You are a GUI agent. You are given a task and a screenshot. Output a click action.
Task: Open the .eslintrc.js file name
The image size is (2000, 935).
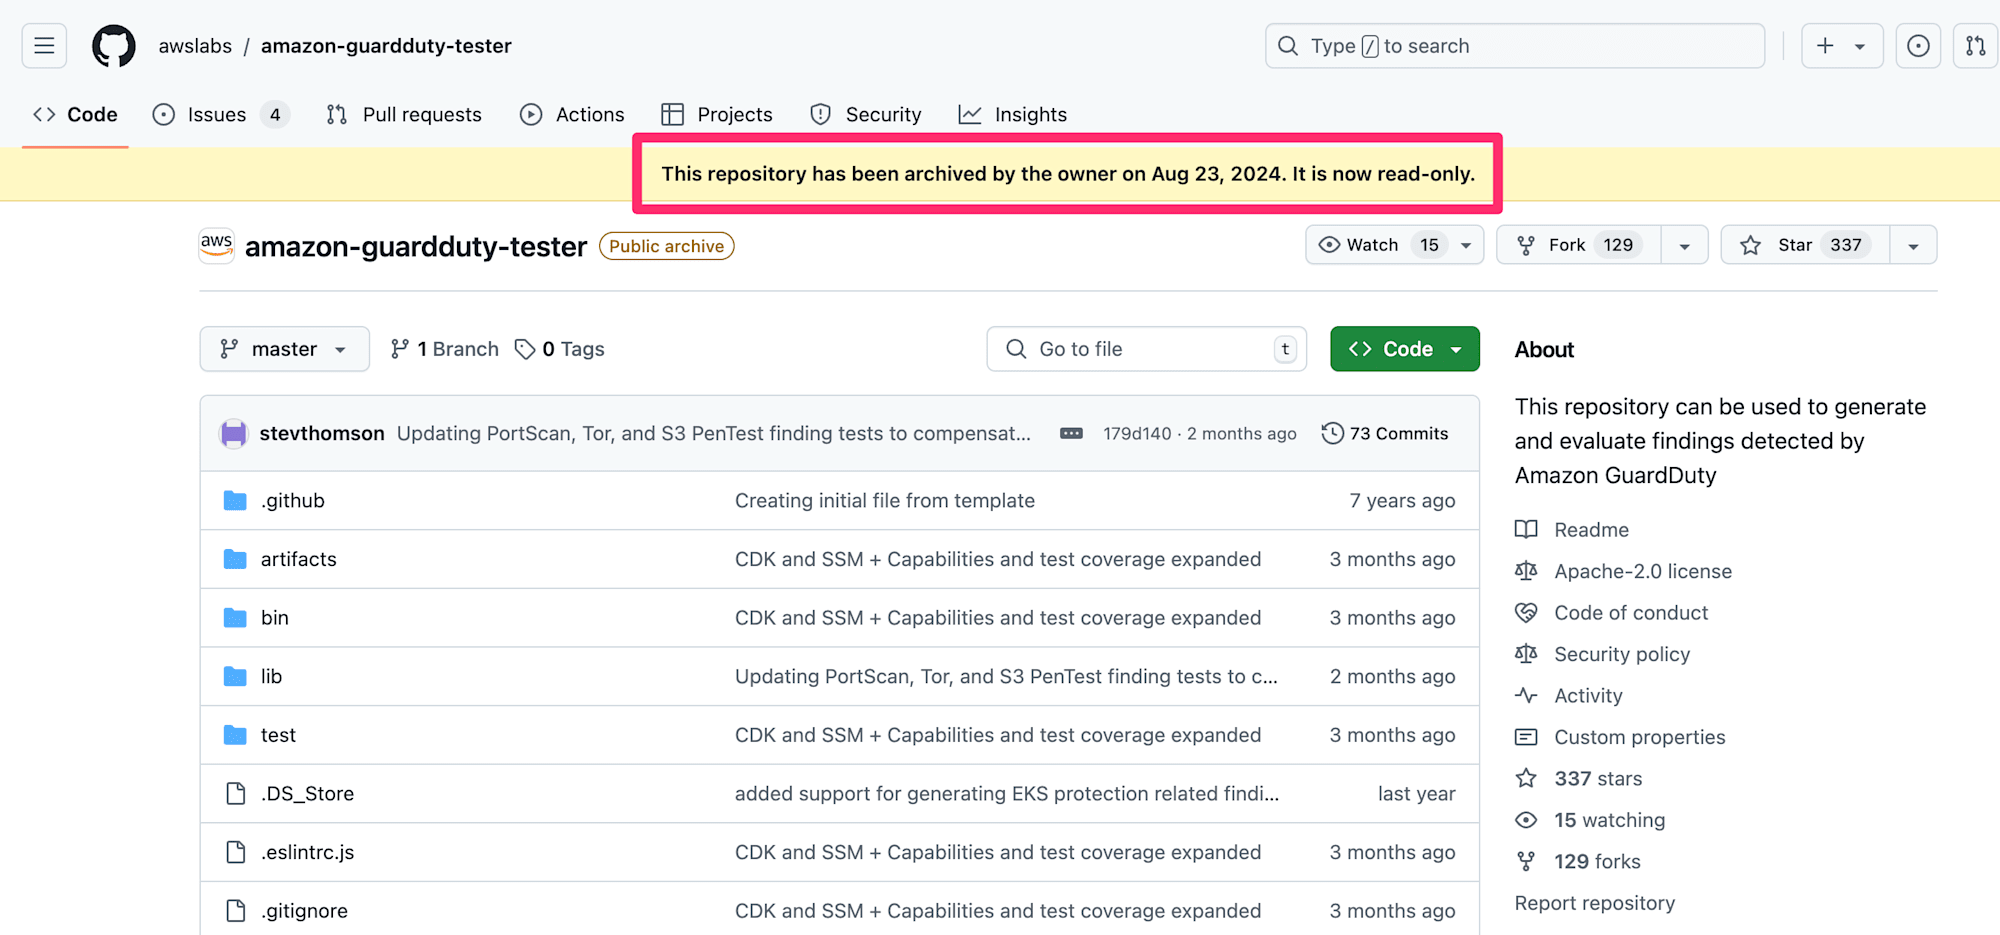pos(308,852)
